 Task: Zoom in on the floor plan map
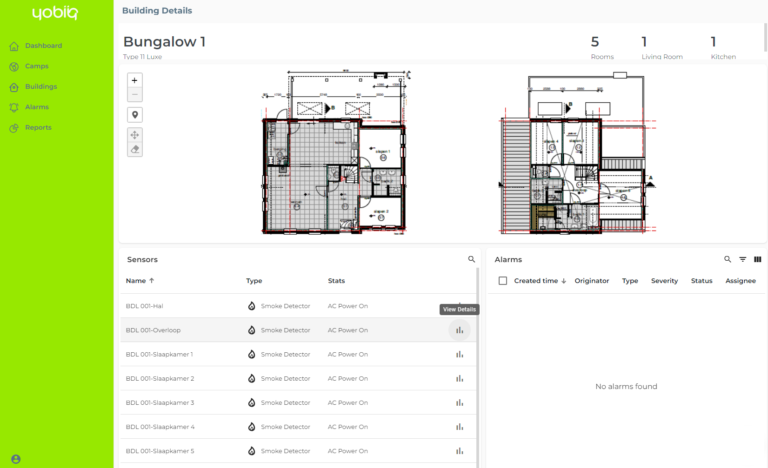(x=135, y=80)
